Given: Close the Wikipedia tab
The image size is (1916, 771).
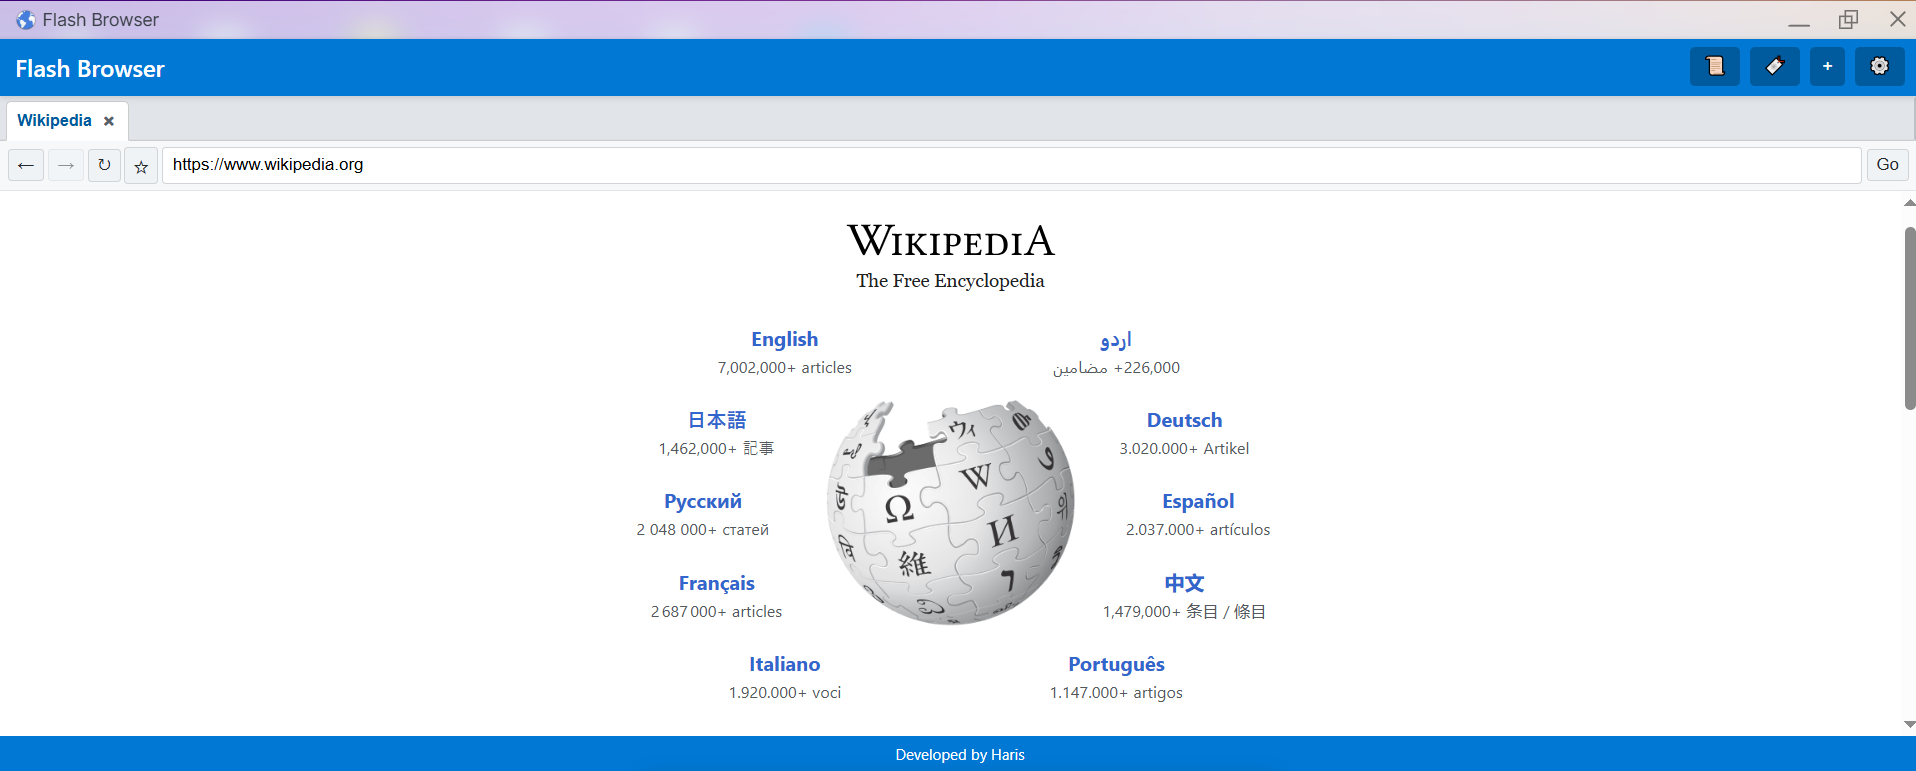Looking at the screenshot, I should pyautogui.click(x=109, y=121).
